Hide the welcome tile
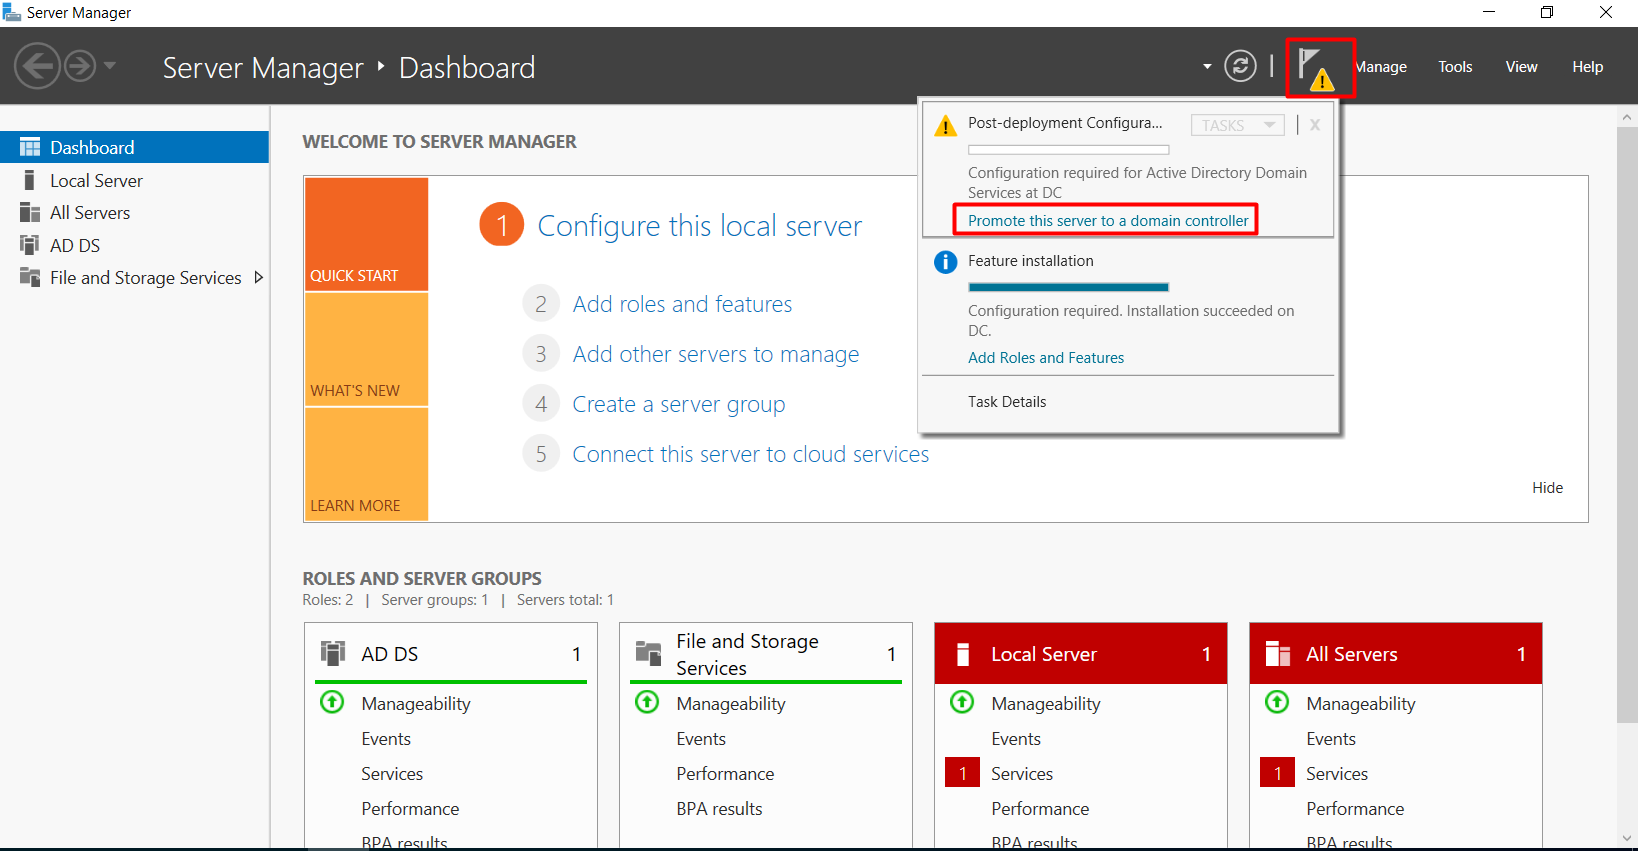This screenshot has height=851, width=1638. coord(1546,488)
